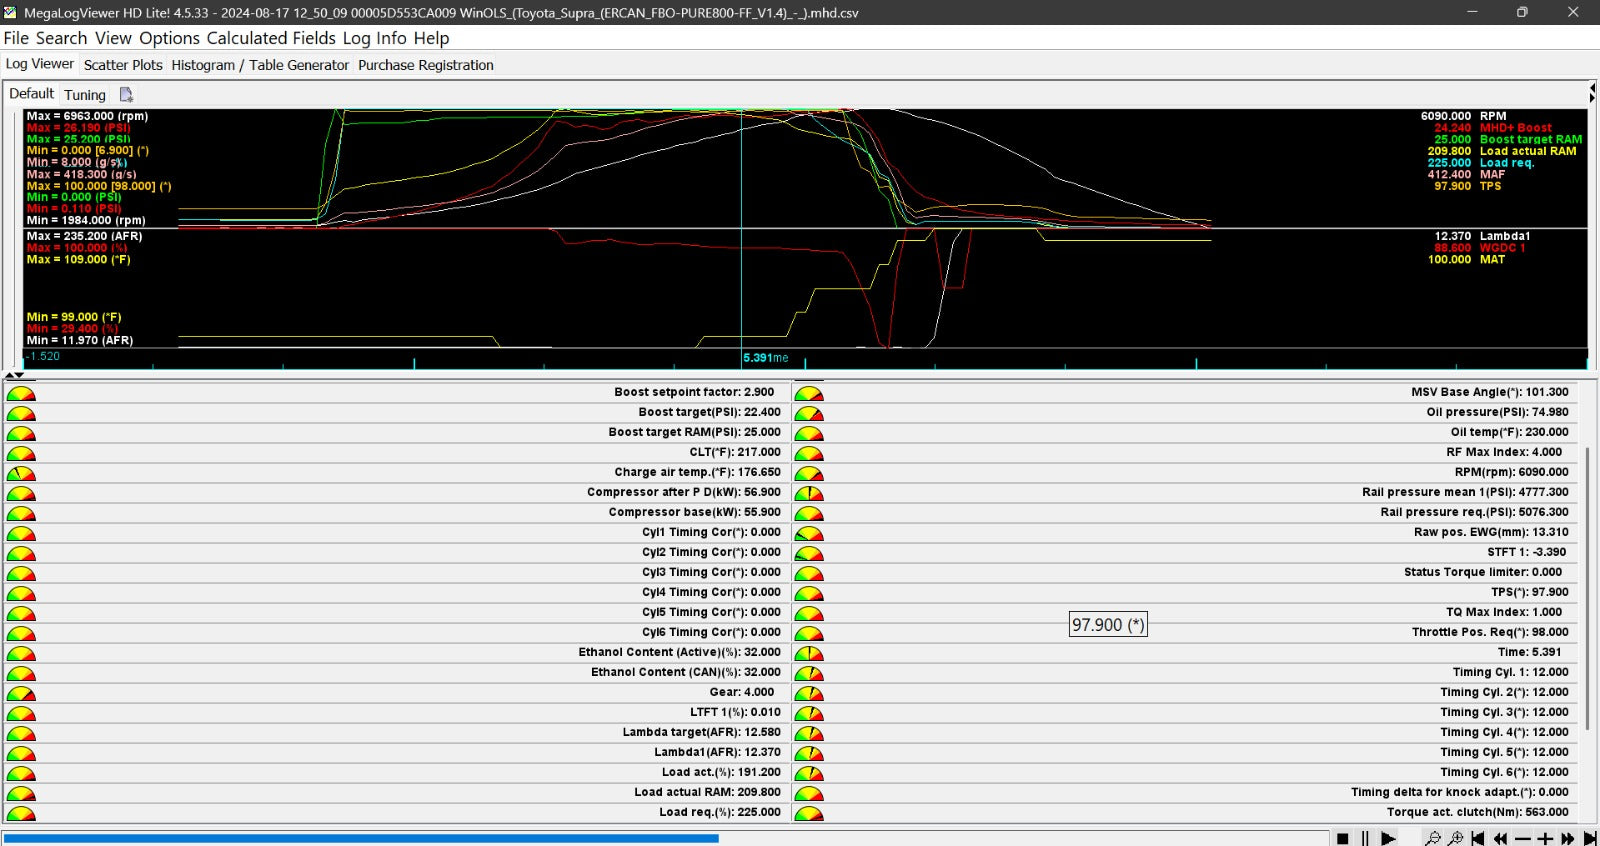Jump to the end of the log
This screenshot has height=846, width=1600.
click(1590, 838)
